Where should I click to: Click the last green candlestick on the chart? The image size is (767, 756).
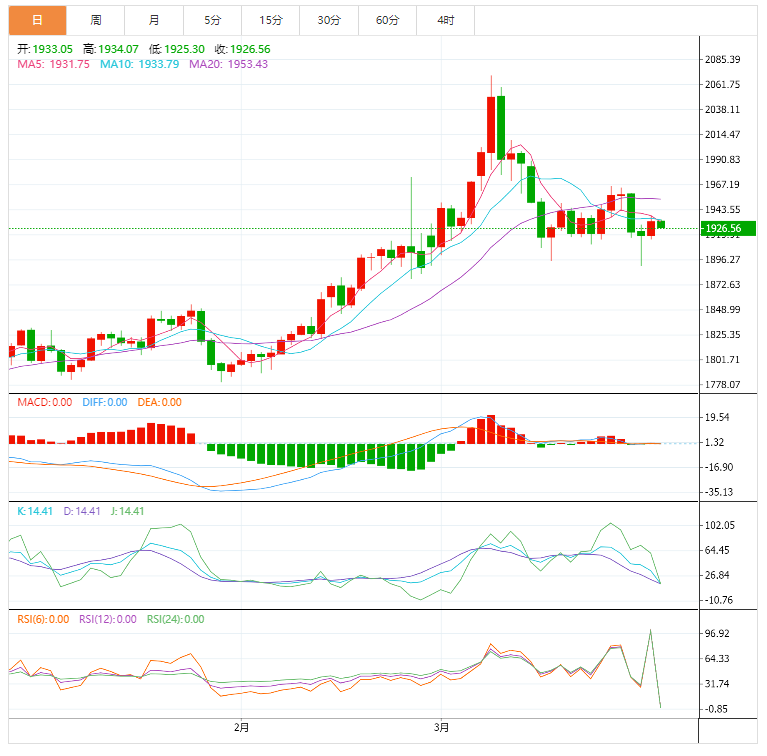coord(661,224)
